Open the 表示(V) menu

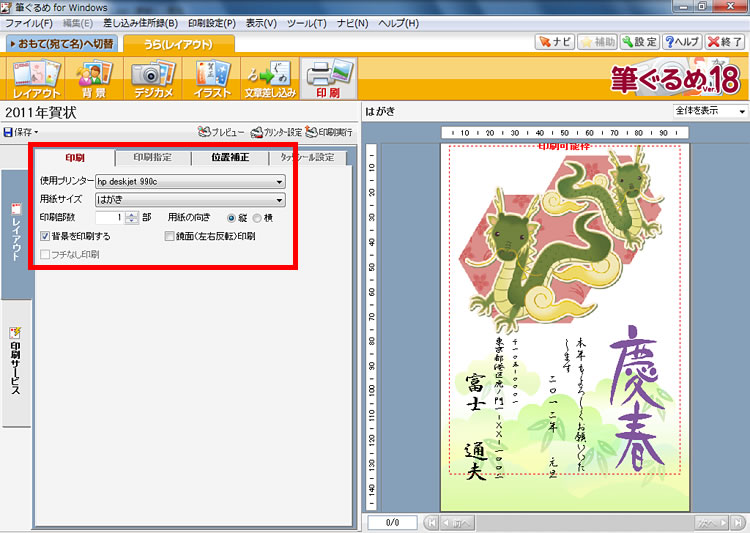(x=261, y=23)
